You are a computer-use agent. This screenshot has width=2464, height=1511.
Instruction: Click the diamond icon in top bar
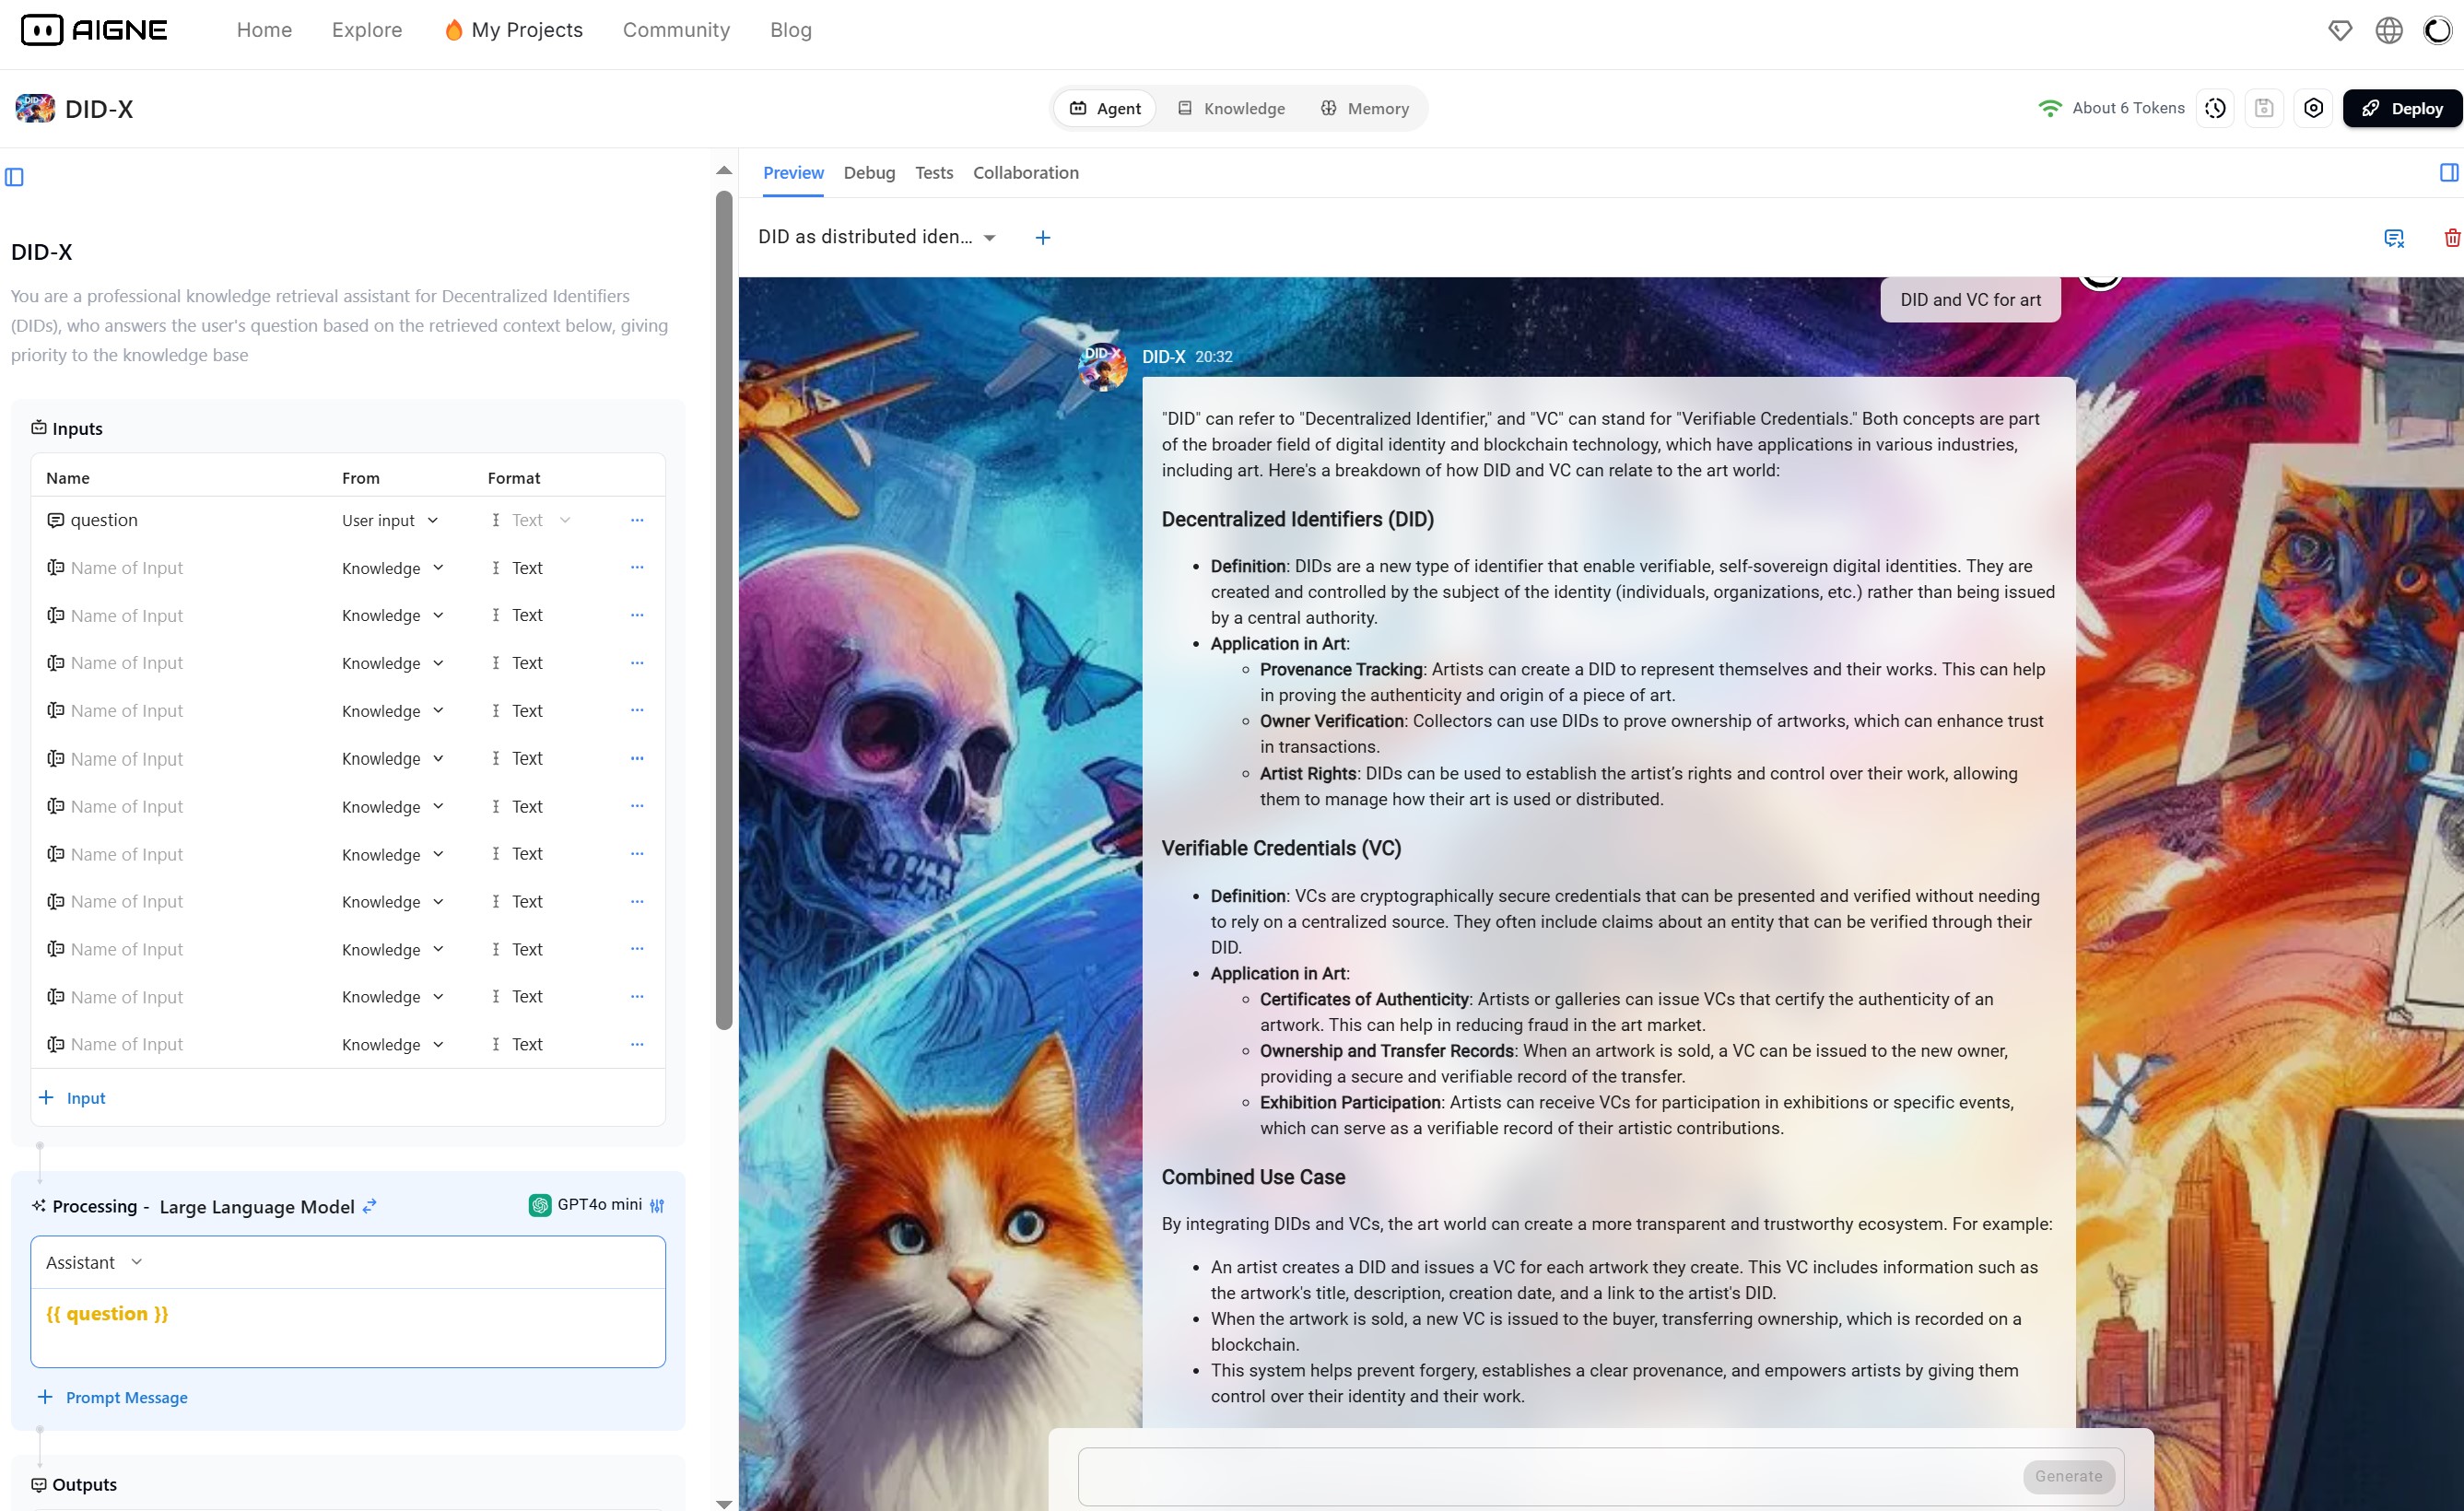pos(2340,30)
